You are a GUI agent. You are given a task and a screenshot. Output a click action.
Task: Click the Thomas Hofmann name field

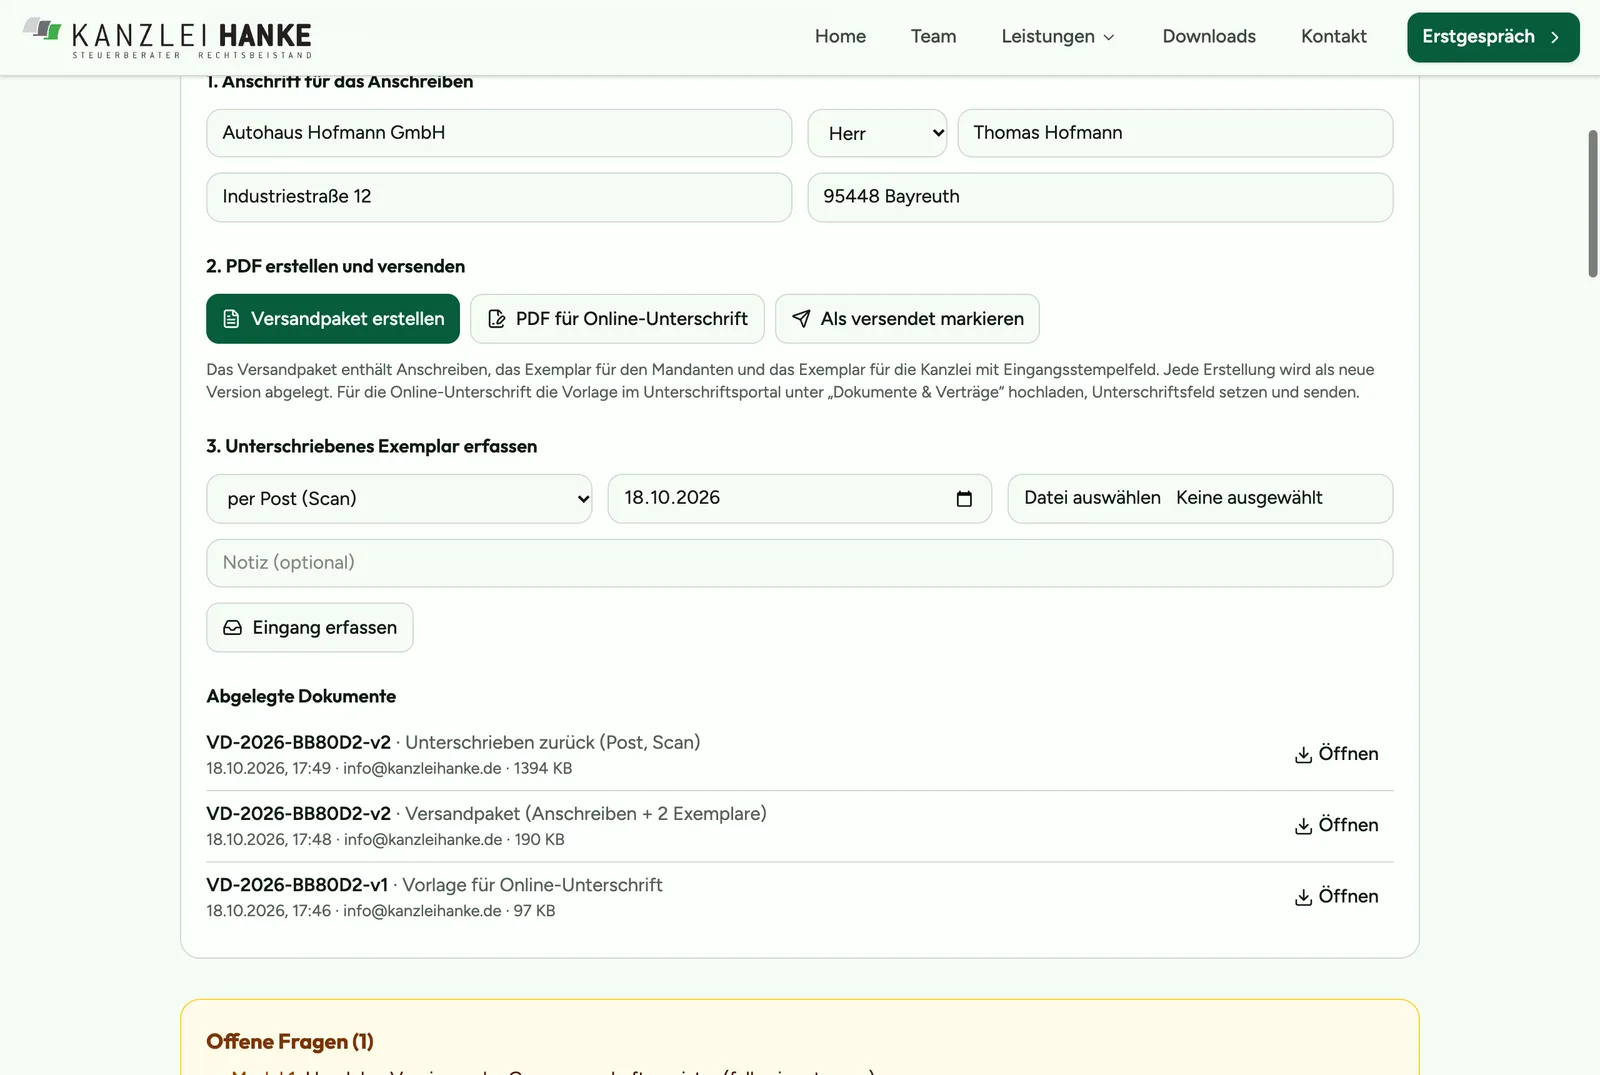coord(1175,133)
